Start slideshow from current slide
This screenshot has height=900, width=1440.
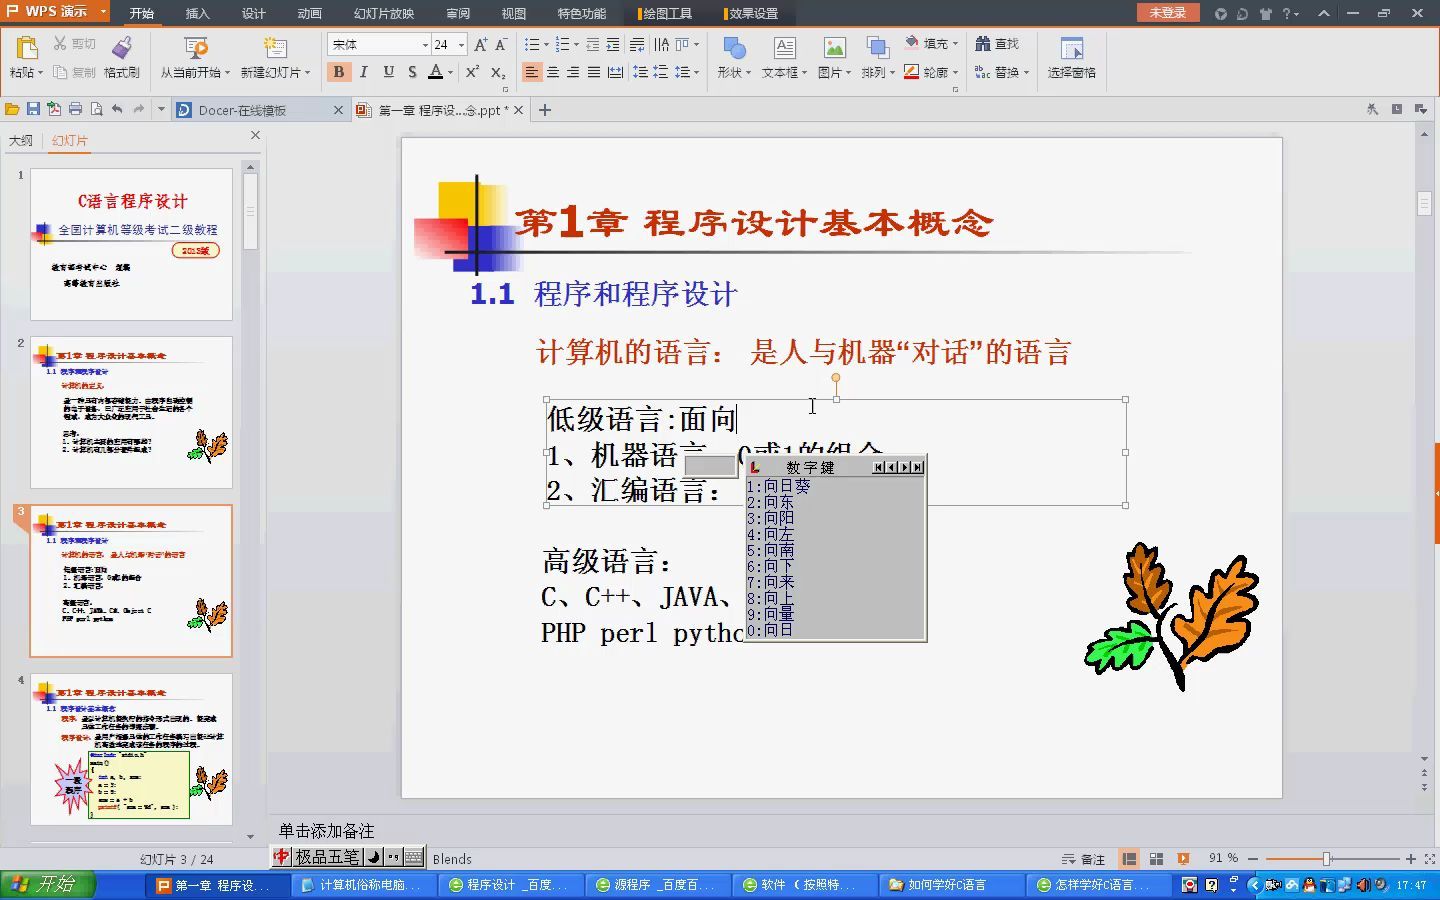click(x=196, y=47)
